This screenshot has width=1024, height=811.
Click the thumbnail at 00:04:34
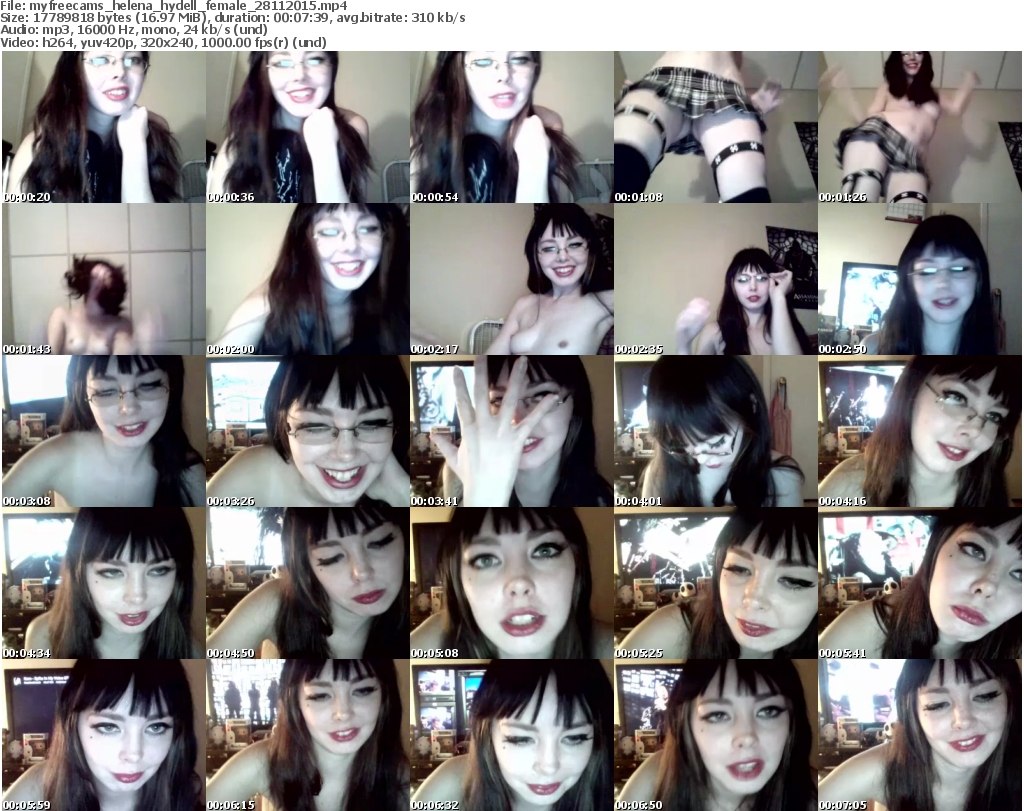point(104,584)
